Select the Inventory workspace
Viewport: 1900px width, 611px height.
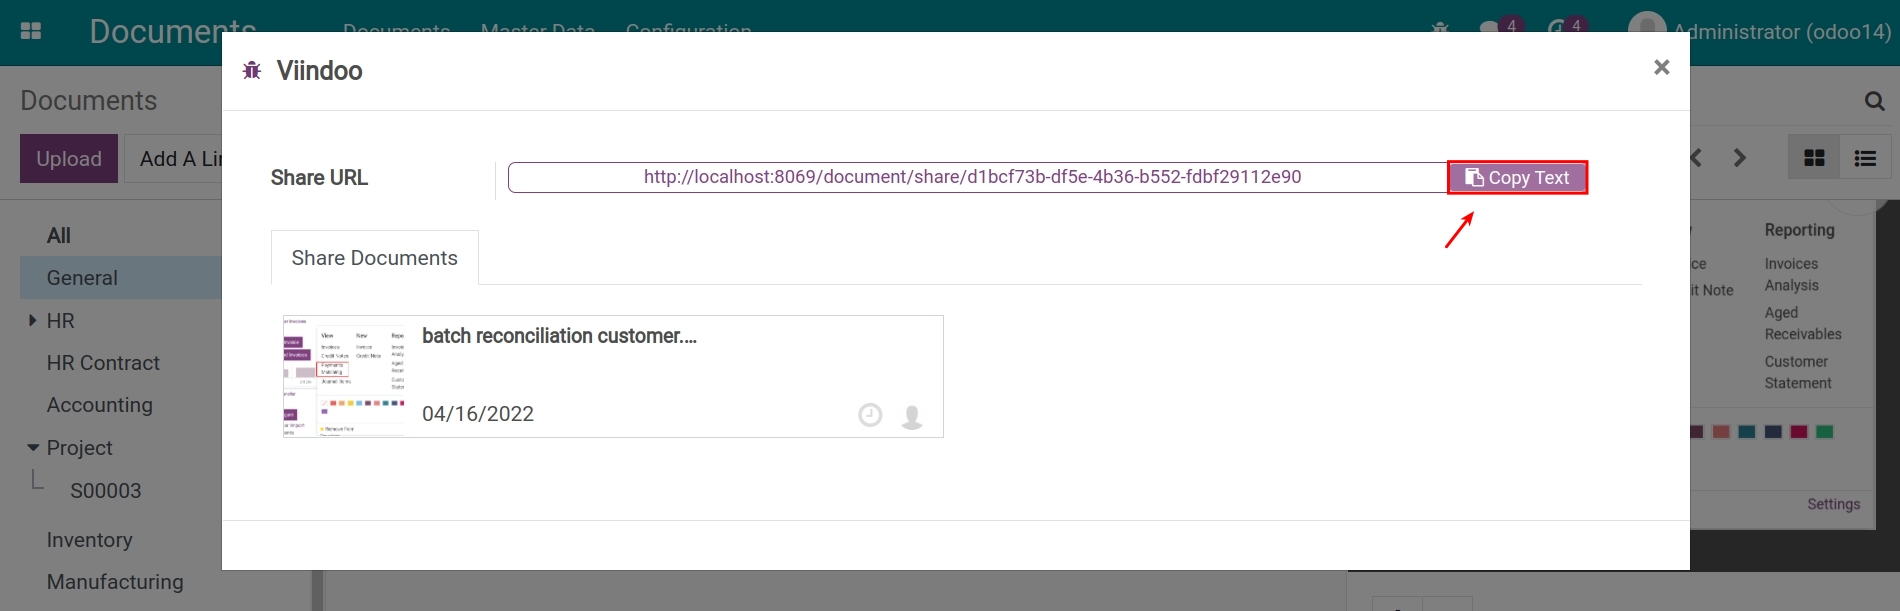pyautogui.click(x=89, y=540)
